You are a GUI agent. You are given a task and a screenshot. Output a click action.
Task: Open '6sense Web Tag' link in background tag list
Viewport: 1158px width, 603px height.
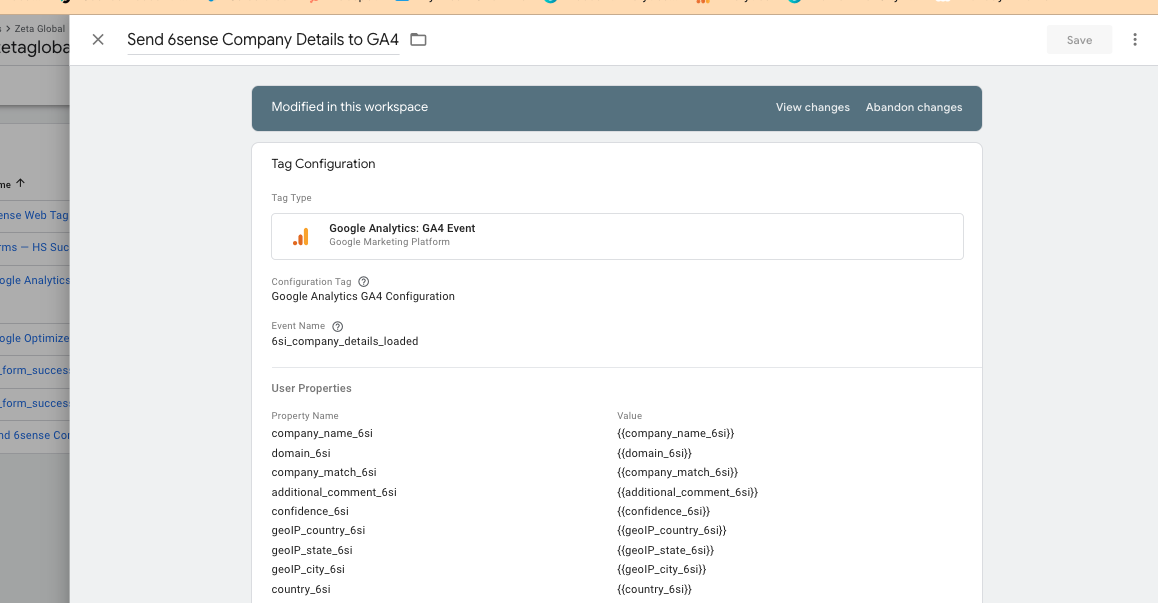click(x=34, y=216)
